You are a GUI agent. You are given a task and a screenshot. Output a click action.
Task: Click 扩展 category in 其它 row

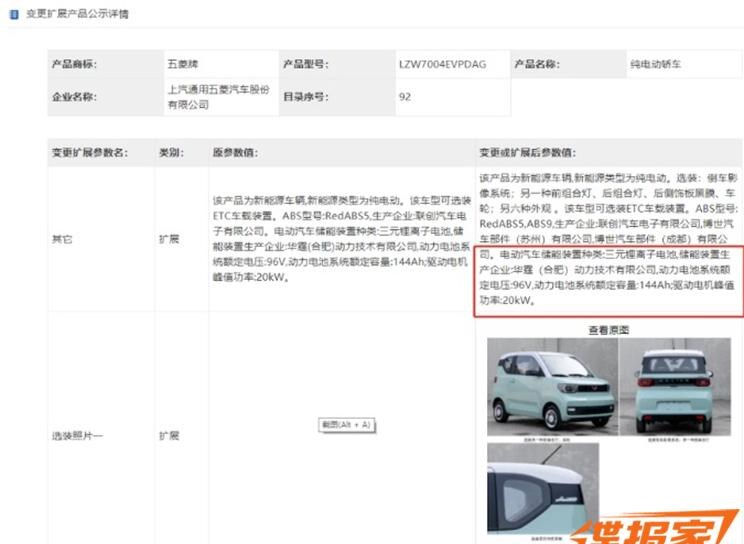tap(169, 239)
